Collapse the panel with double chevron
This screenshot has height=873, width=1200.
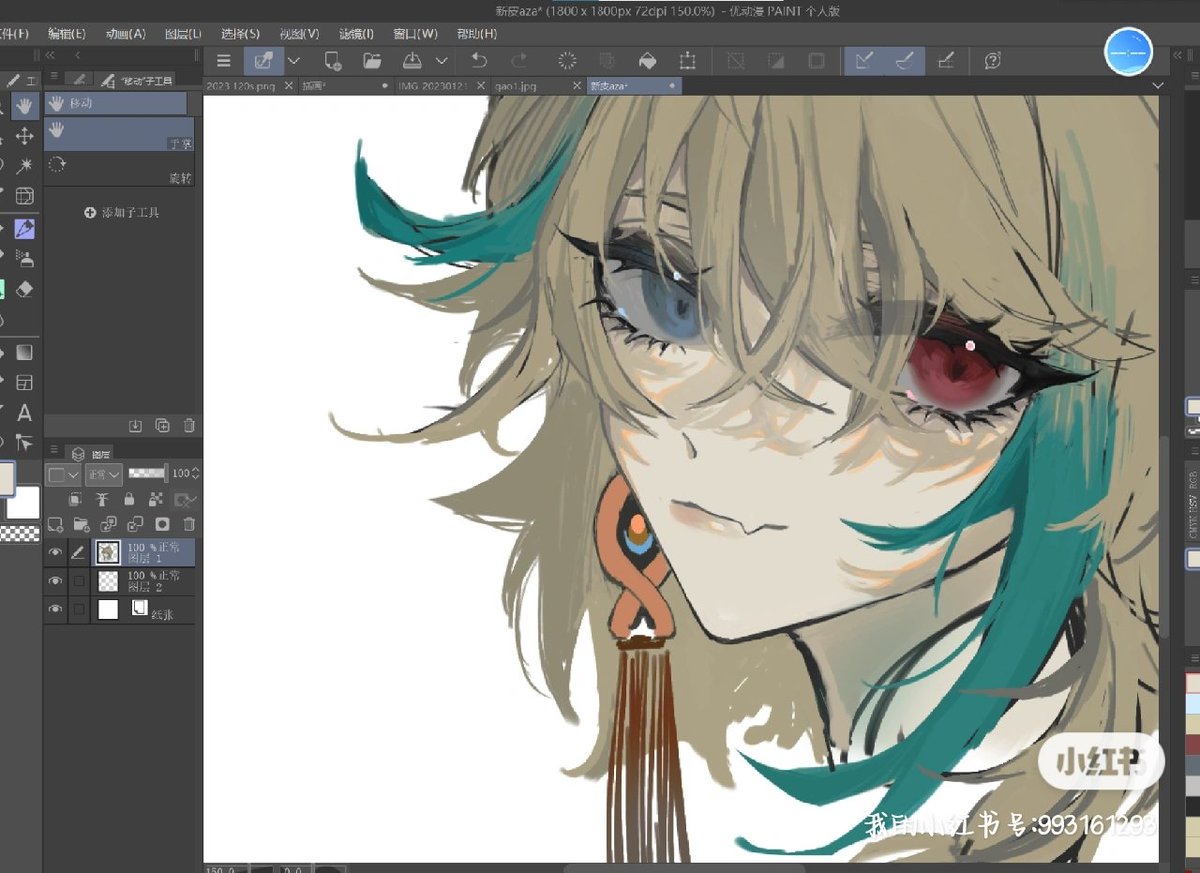coord(51,55)
